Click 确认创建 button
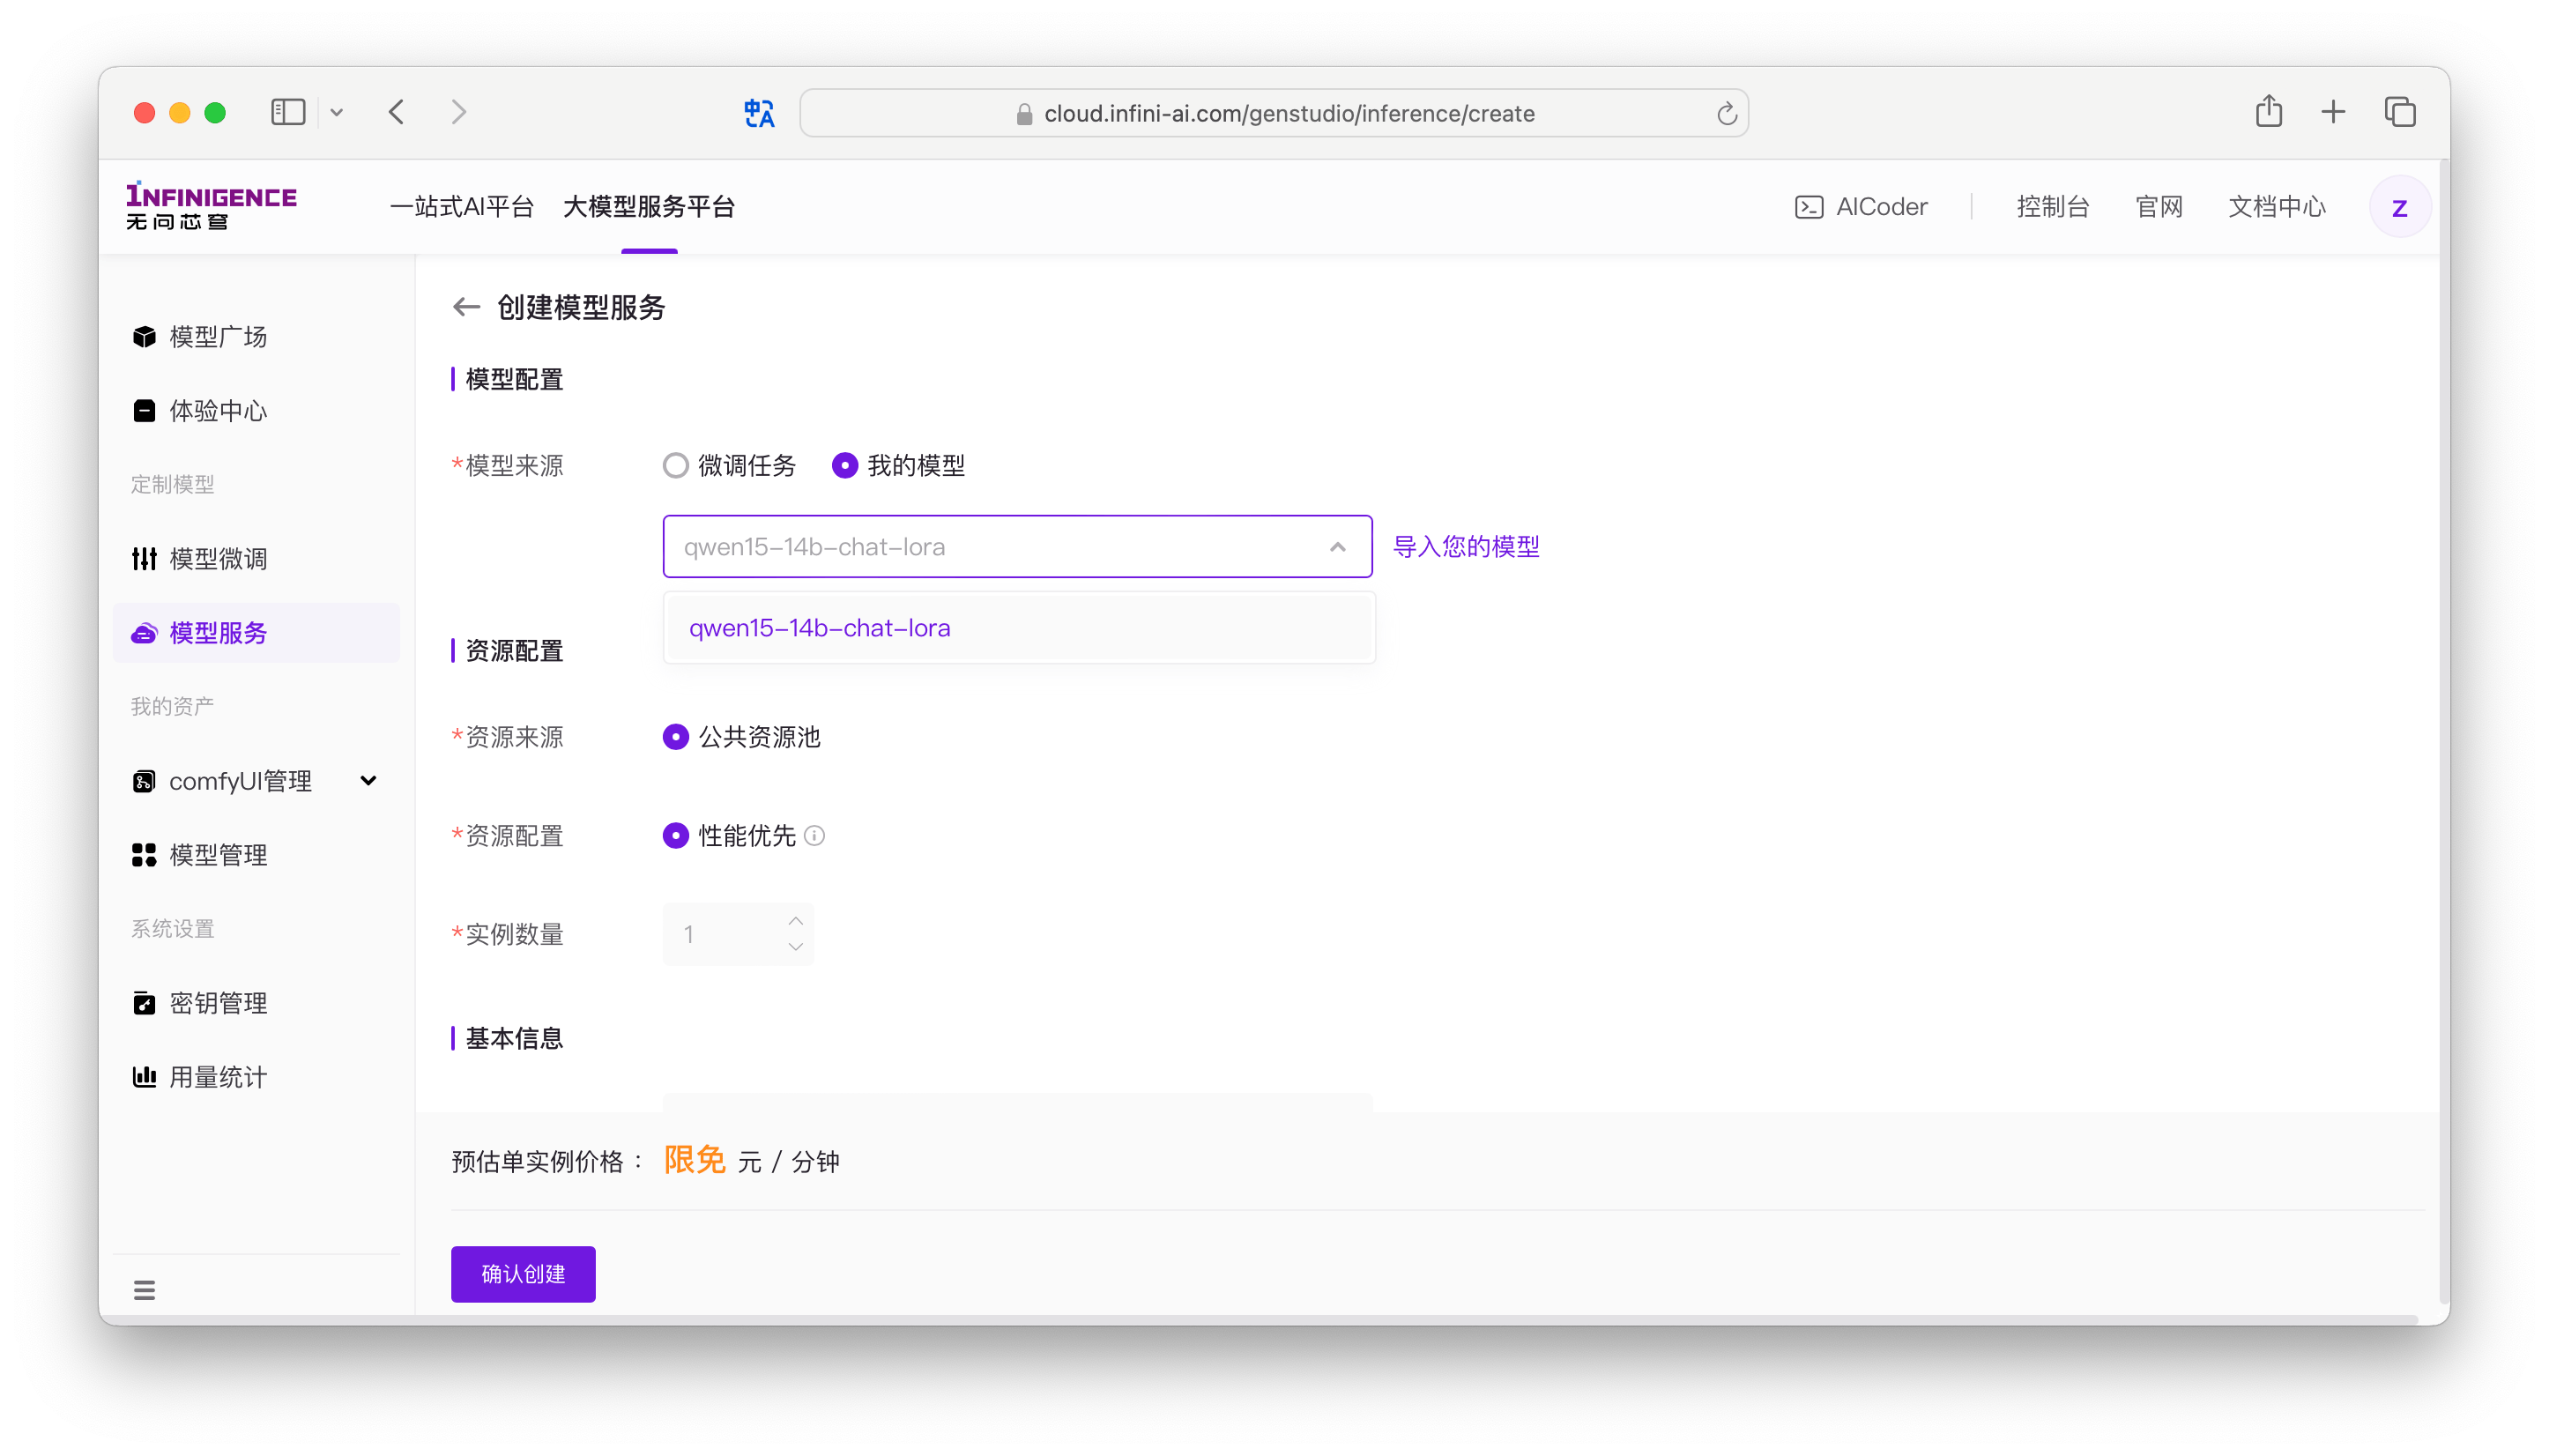 tap(523, 1274)
